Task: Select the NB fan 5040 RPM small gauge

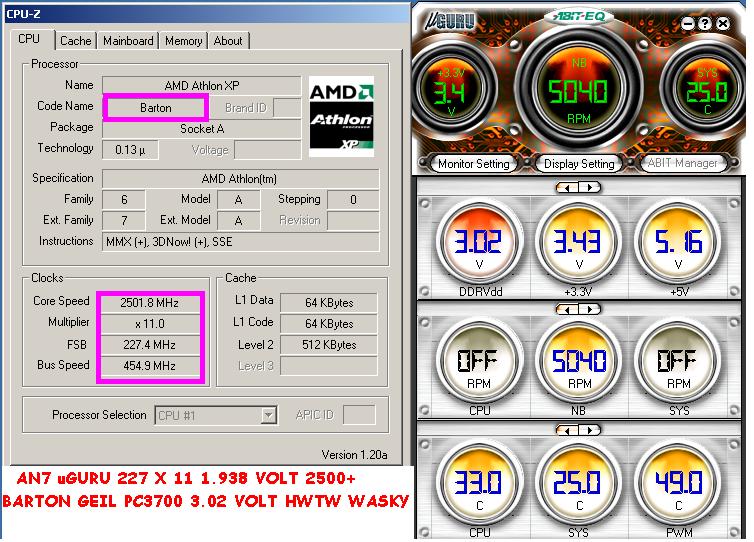Action: coord(579,360)
